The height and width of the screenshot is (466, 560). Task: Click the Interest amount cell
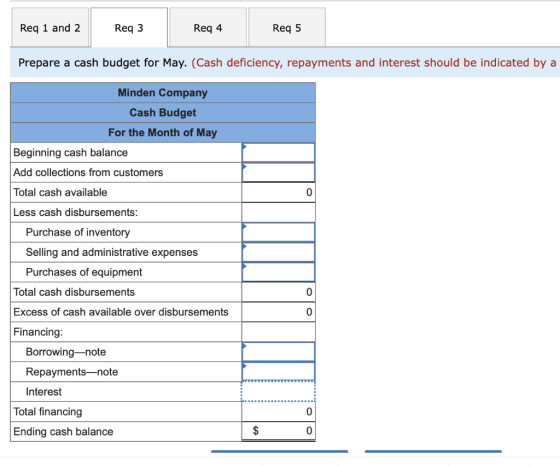[278, 392]
